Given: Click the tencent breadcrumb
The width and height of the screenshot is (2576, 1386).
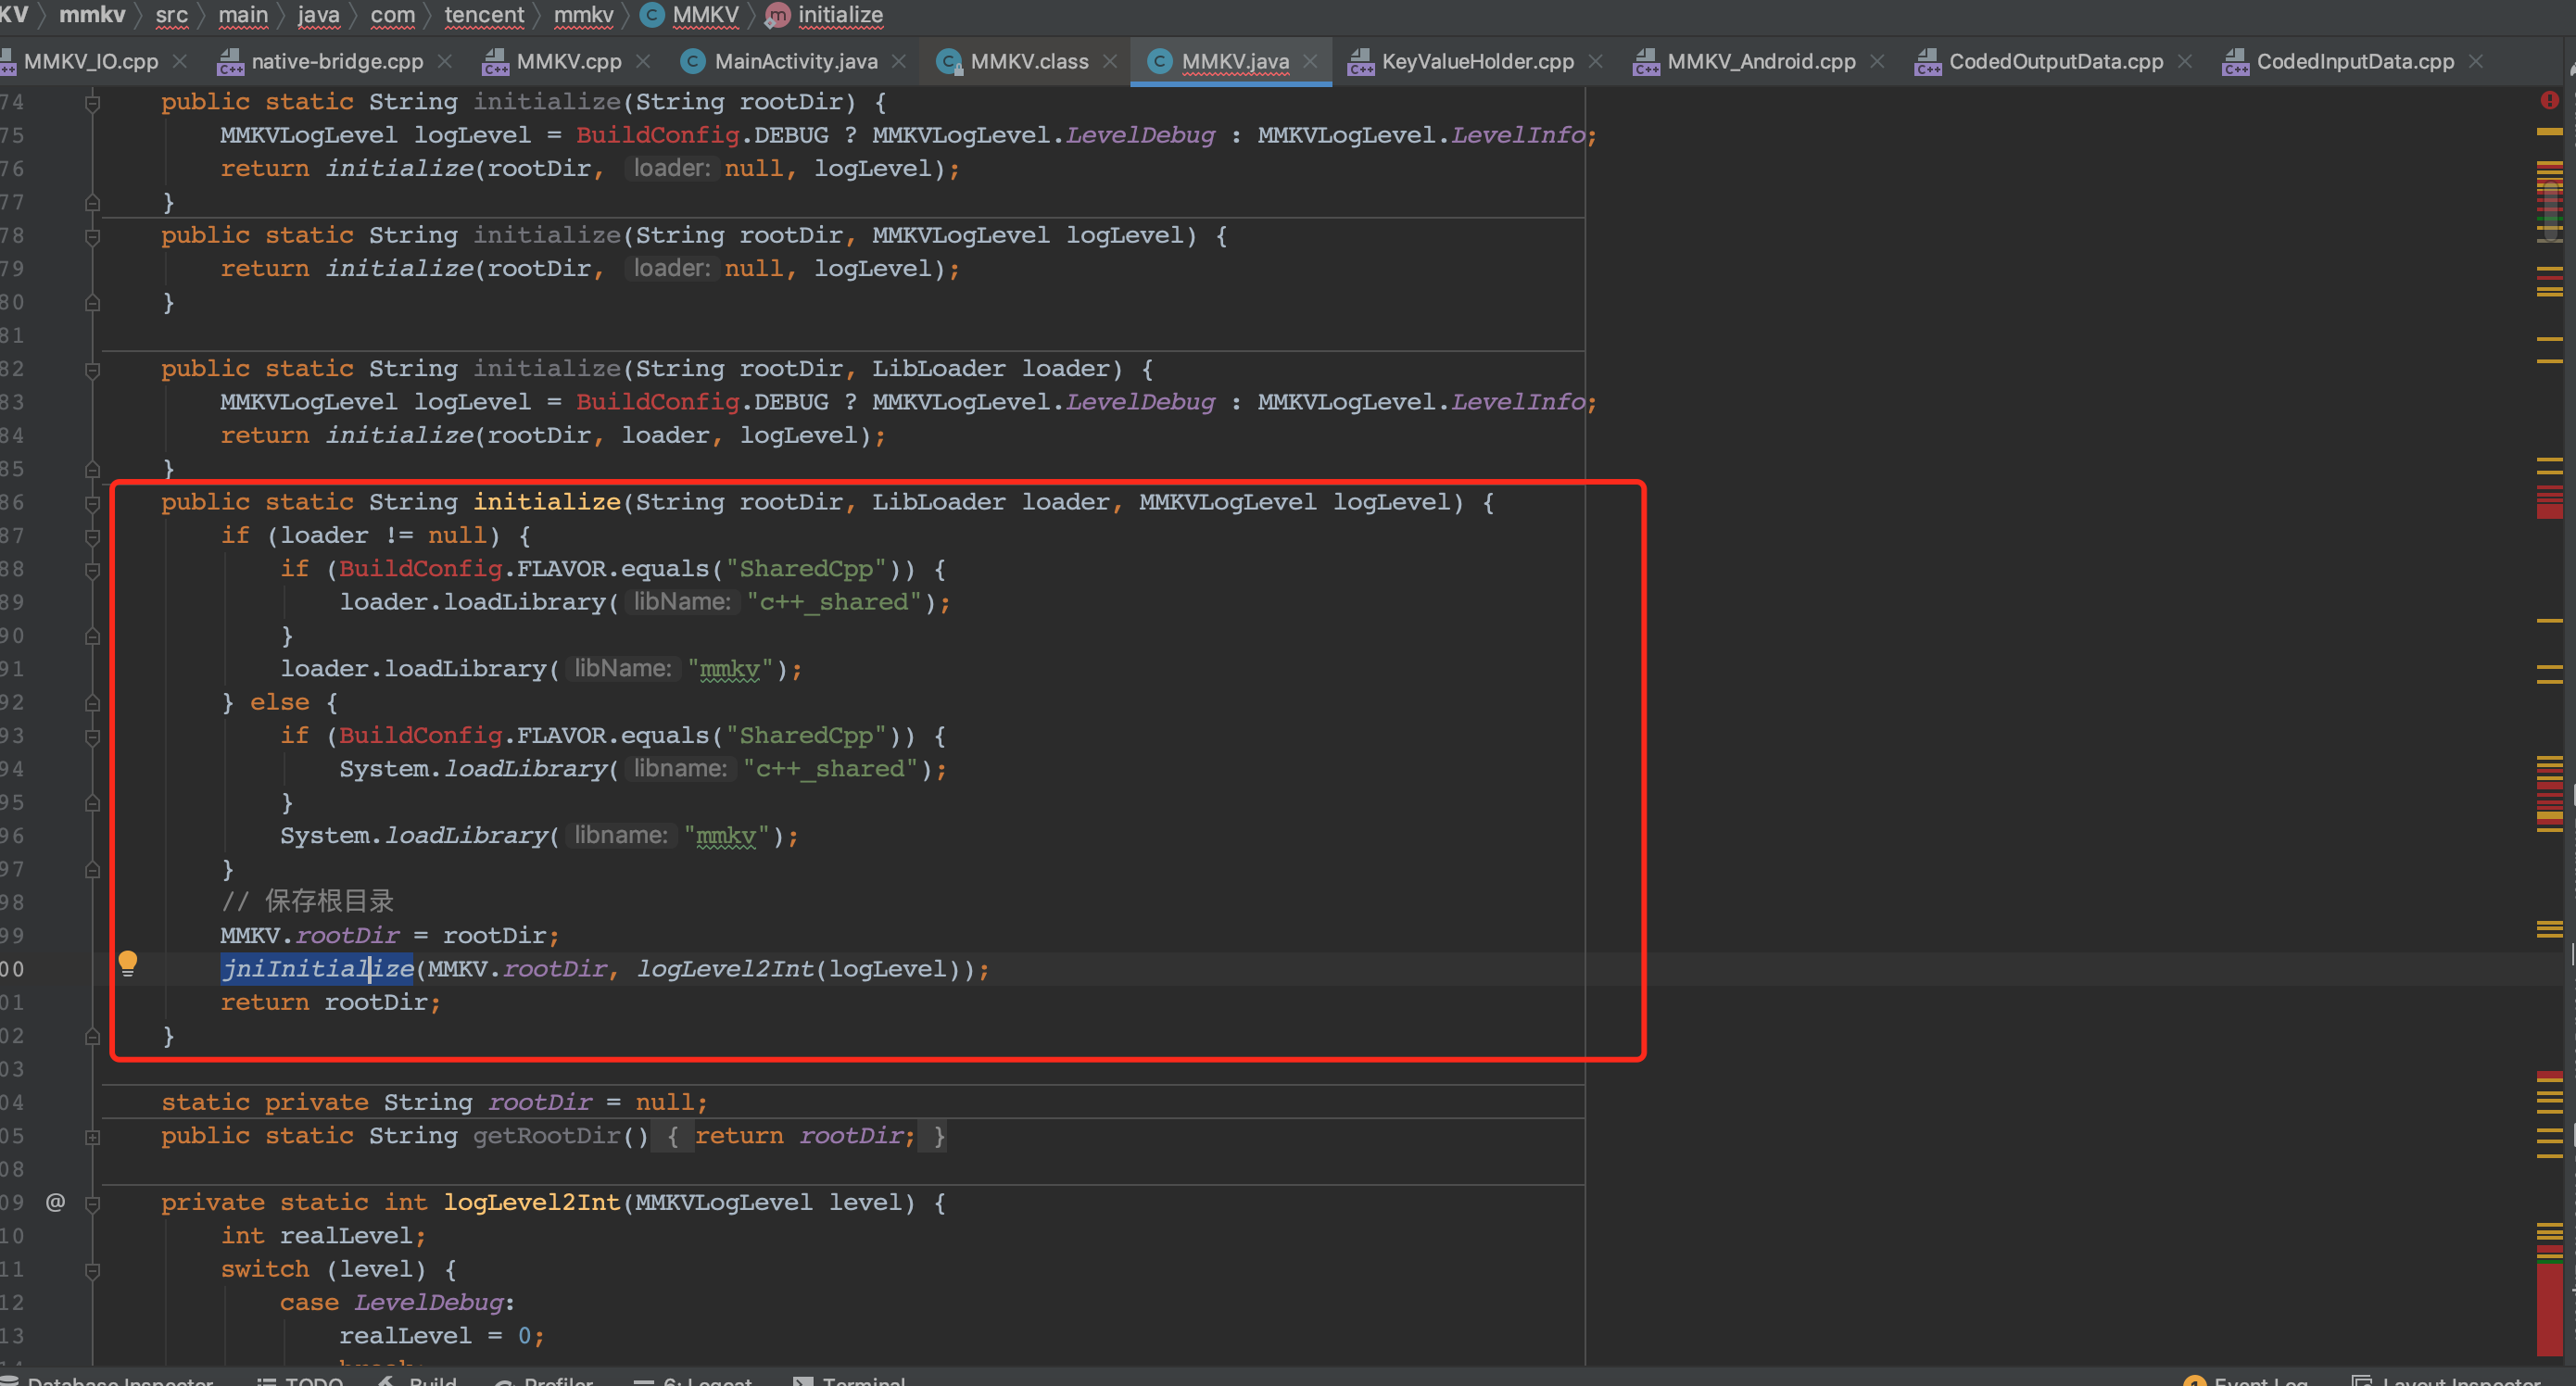Looking at the screenshot, I should click(x=484, y=15).
